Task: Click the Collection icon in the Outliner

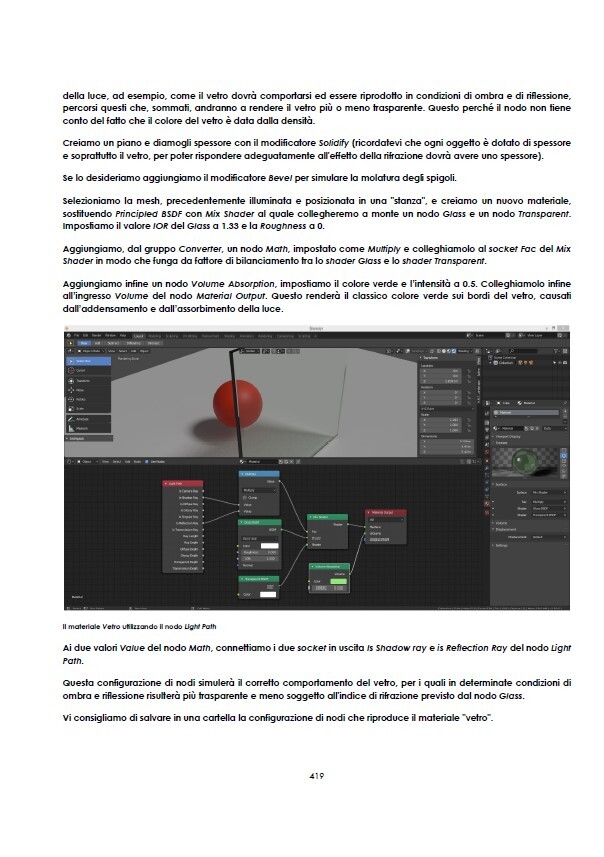Action: 495,362
